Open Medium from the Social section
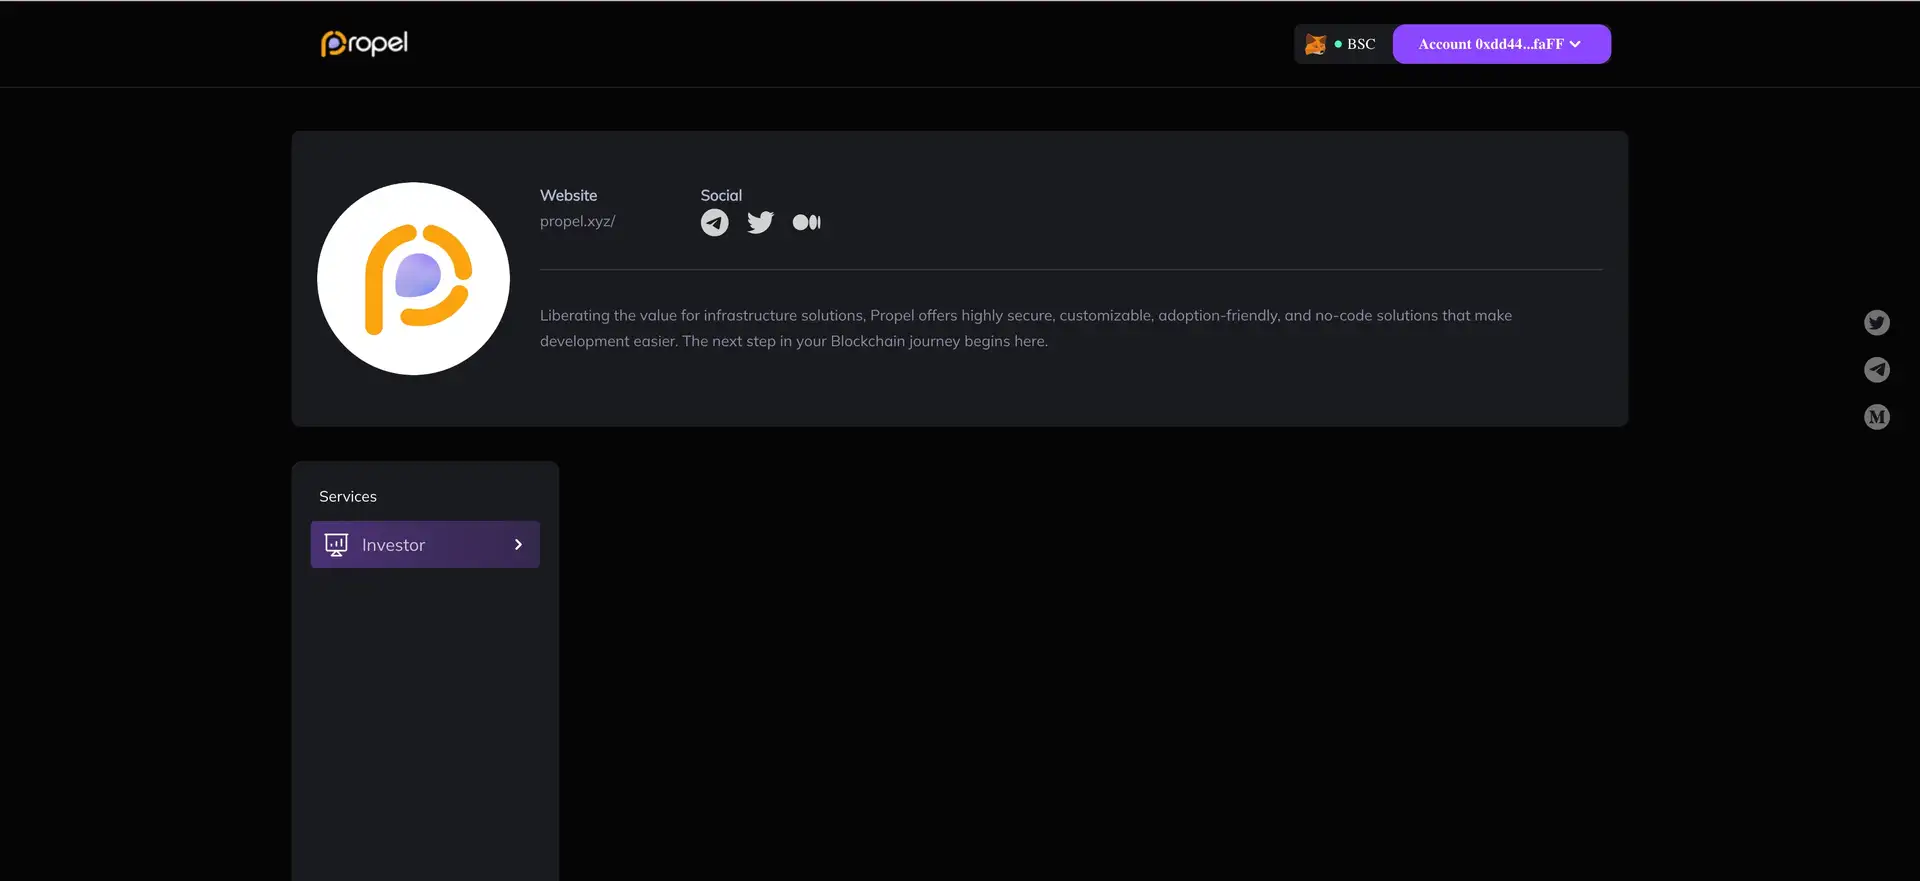Image resolution: width=1920 pixels, height=881 pixels. pyautogui.click(x=806, y=222)
